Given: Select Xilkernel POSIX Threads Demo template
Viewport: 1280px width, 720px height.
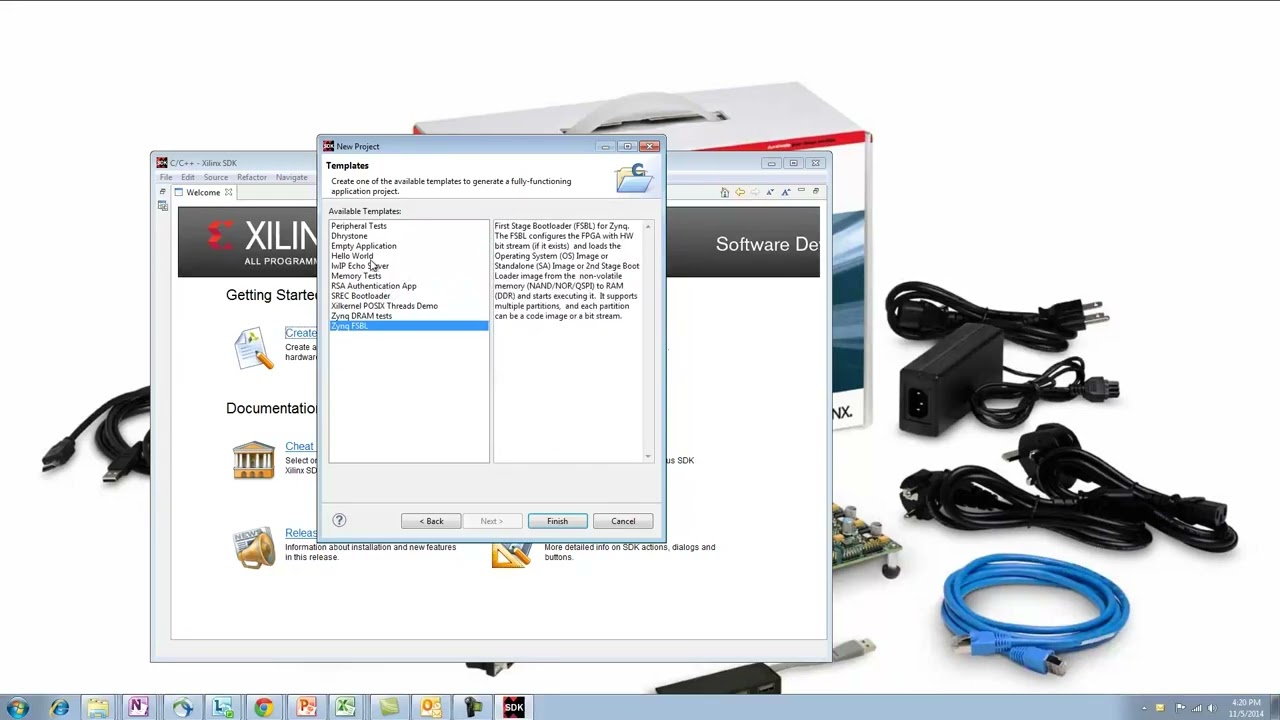Looking at the screenshot, I should tap(385, 306).
